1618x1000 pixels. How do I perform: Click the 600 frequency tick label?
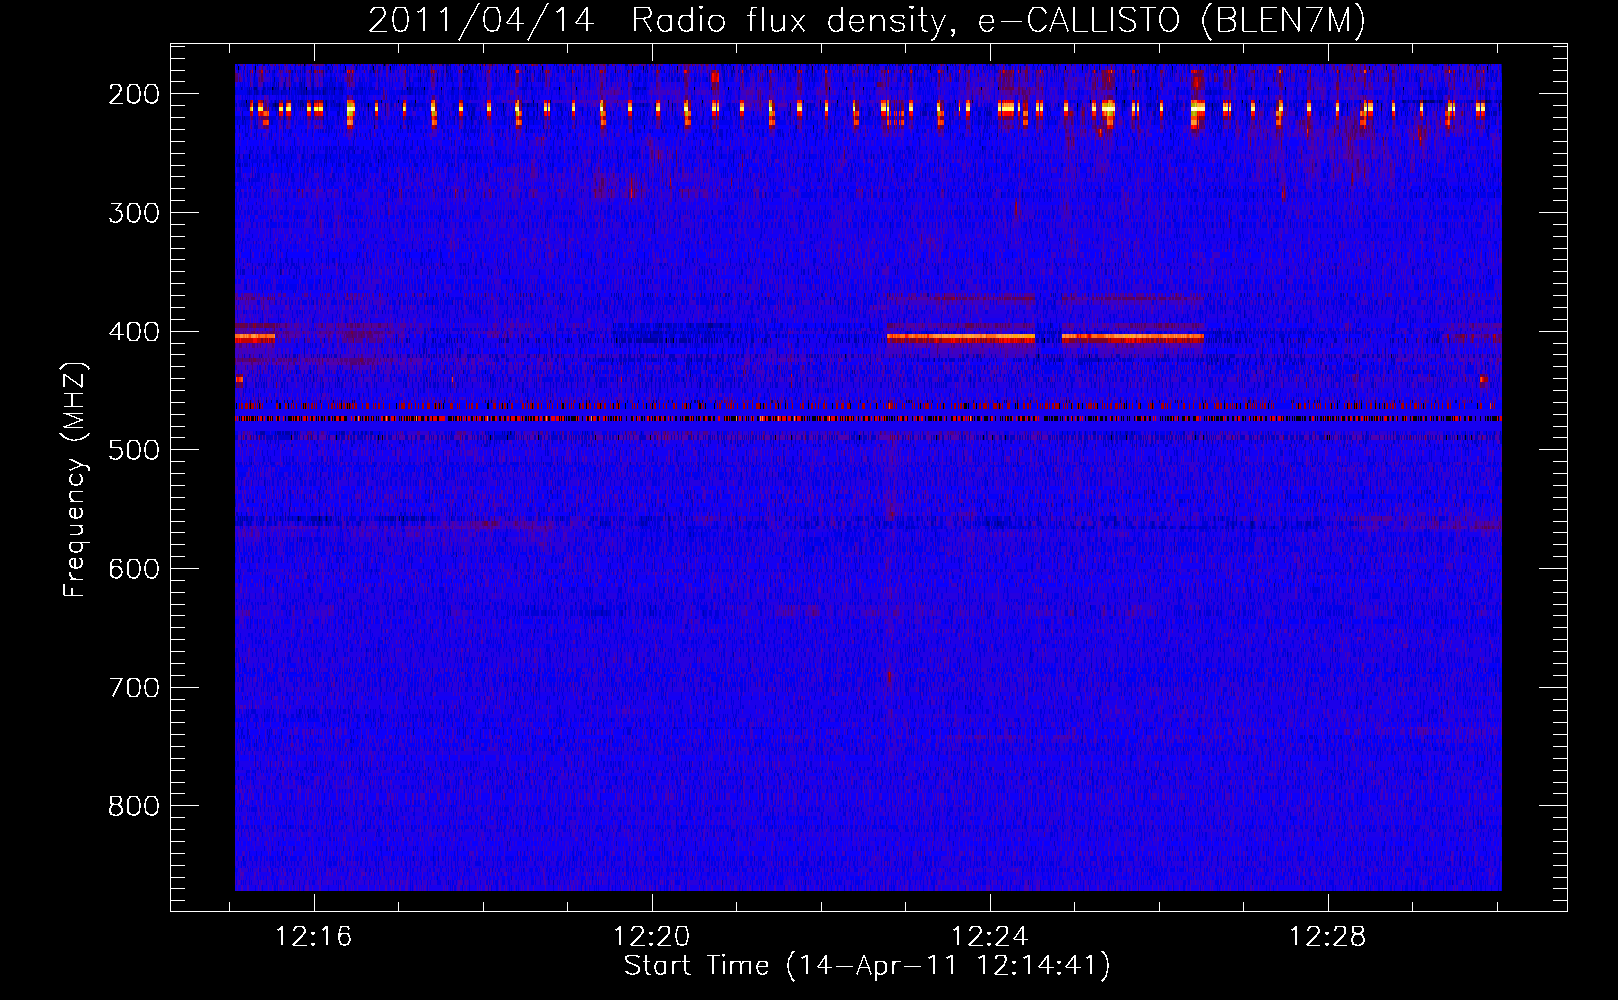(x=134, y=569)
